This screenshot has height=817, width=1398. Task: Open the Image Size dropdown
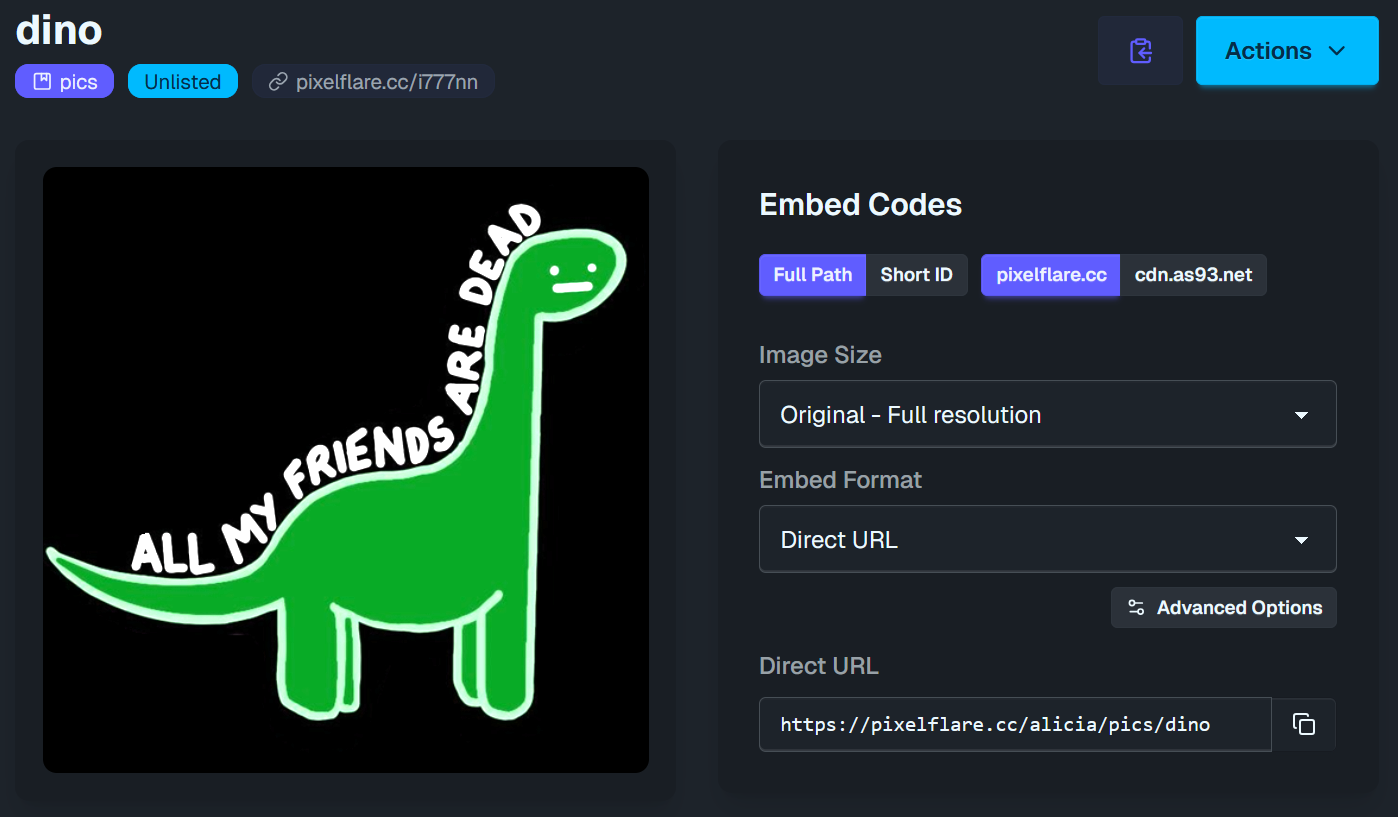point(1047,414)
